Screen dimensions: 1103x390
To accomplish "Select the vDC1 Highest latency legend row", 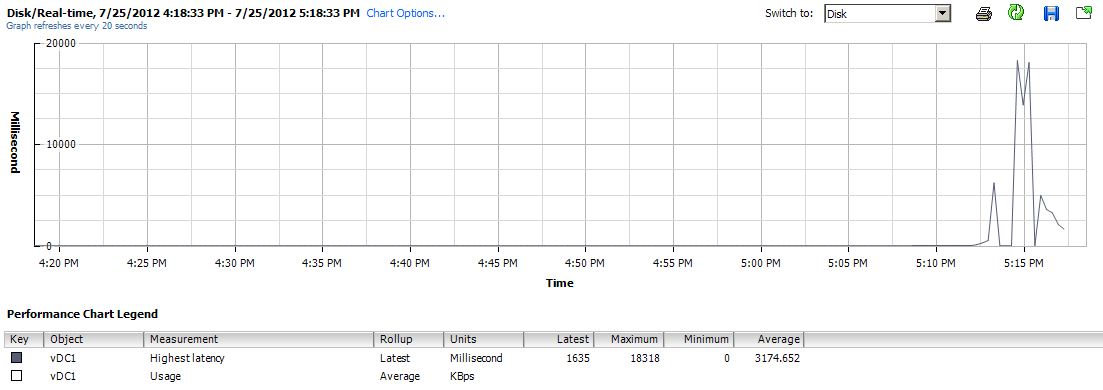I will pos(404,358).
